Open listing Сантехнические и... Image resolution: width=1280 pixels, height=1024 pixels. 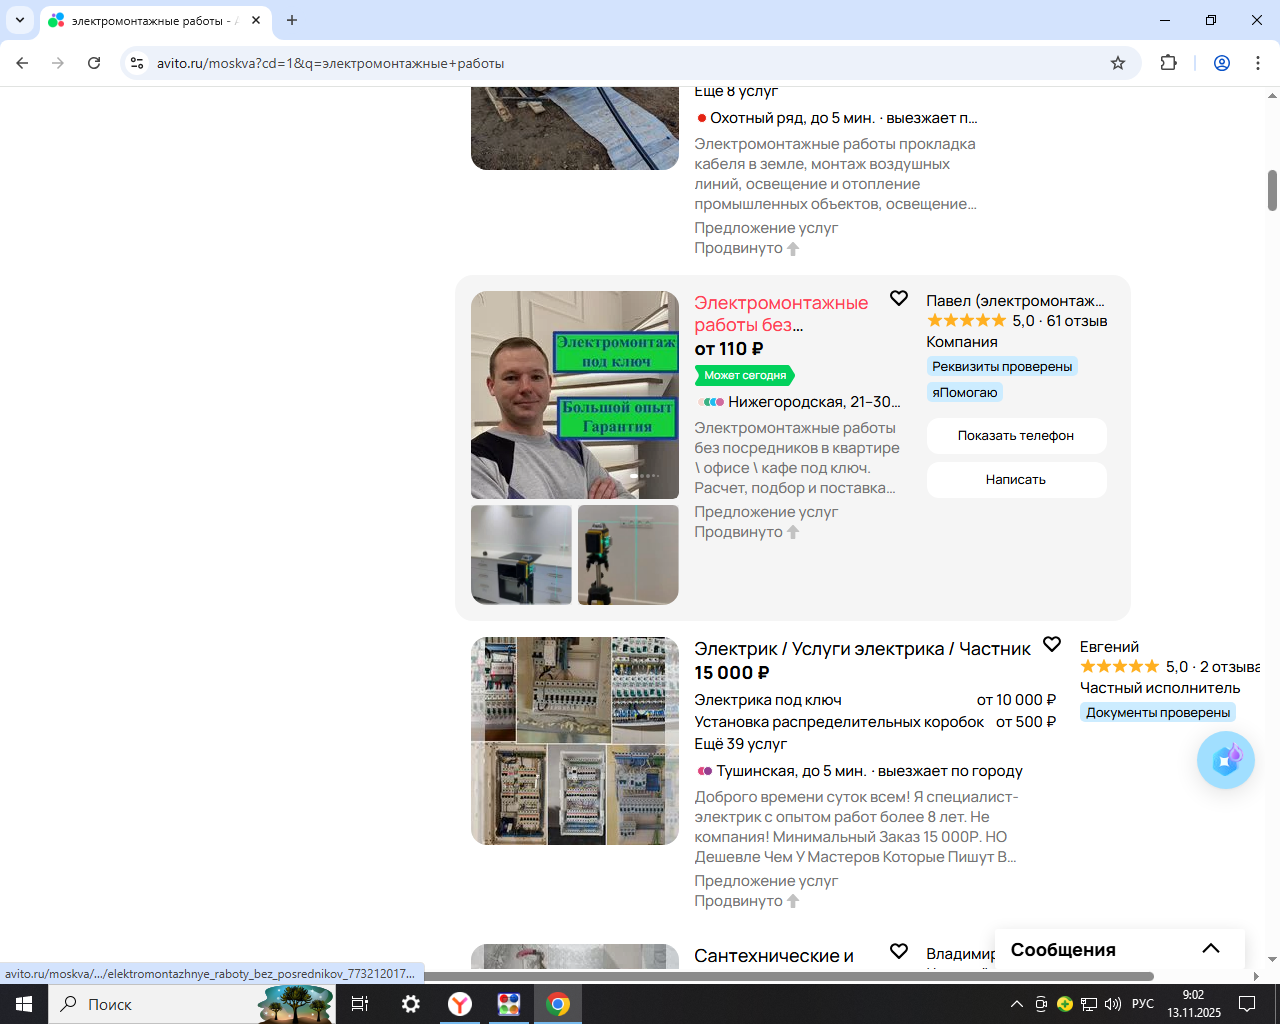pyautogui.click(x=774, y=956)
